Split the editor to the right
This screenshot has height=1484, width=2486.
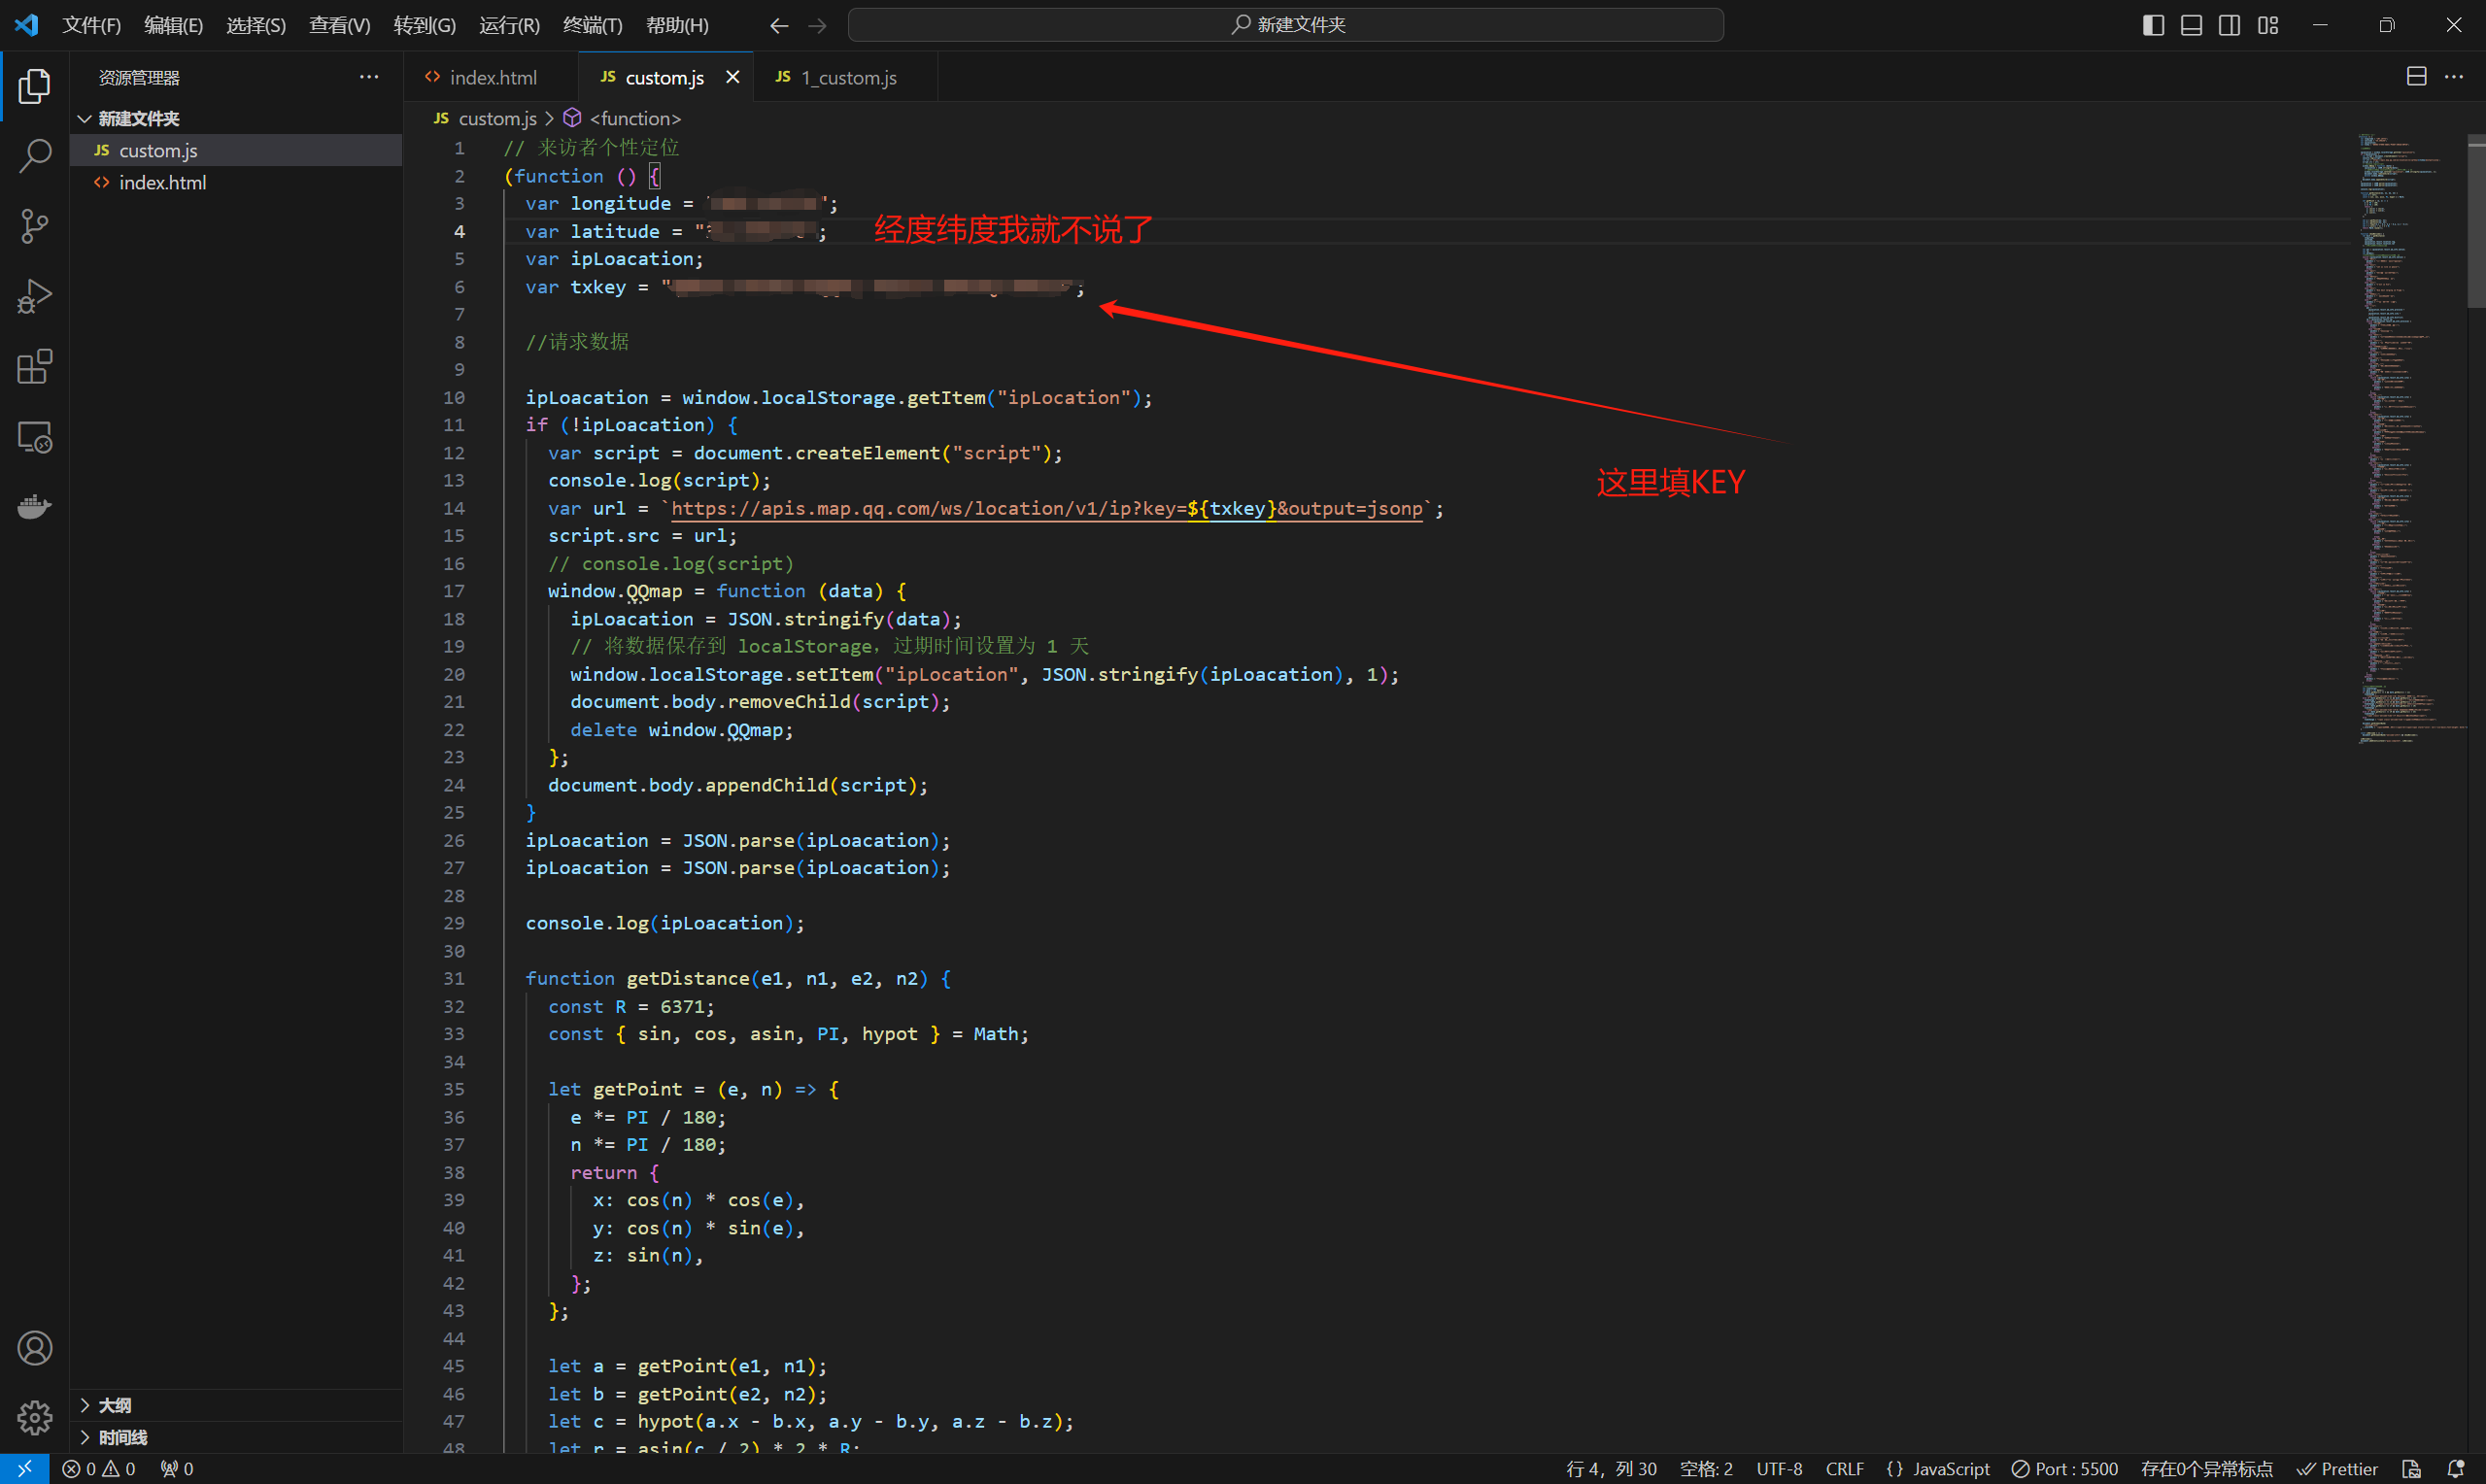[x=2416, y=77]
